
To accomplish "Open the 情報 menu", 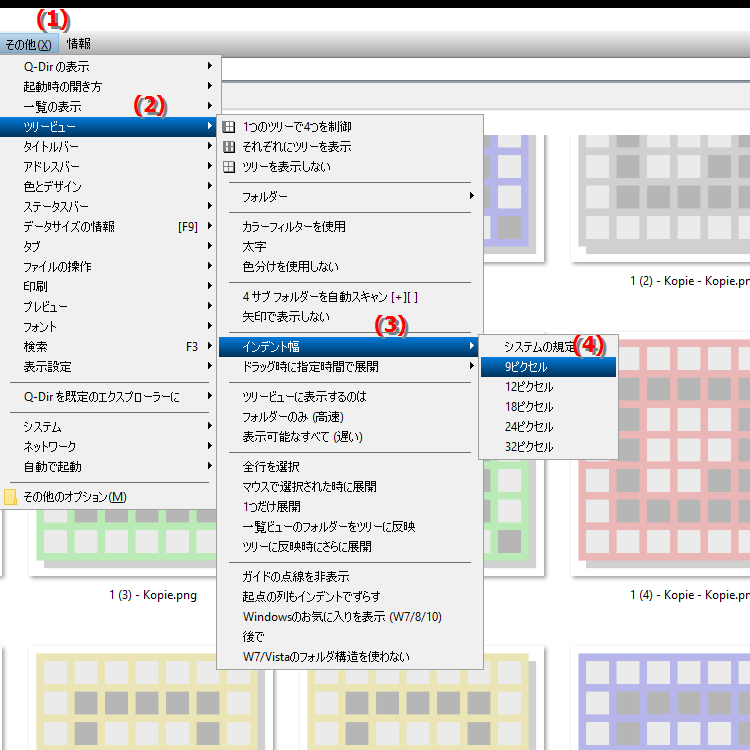I will (x=79, y=44).
